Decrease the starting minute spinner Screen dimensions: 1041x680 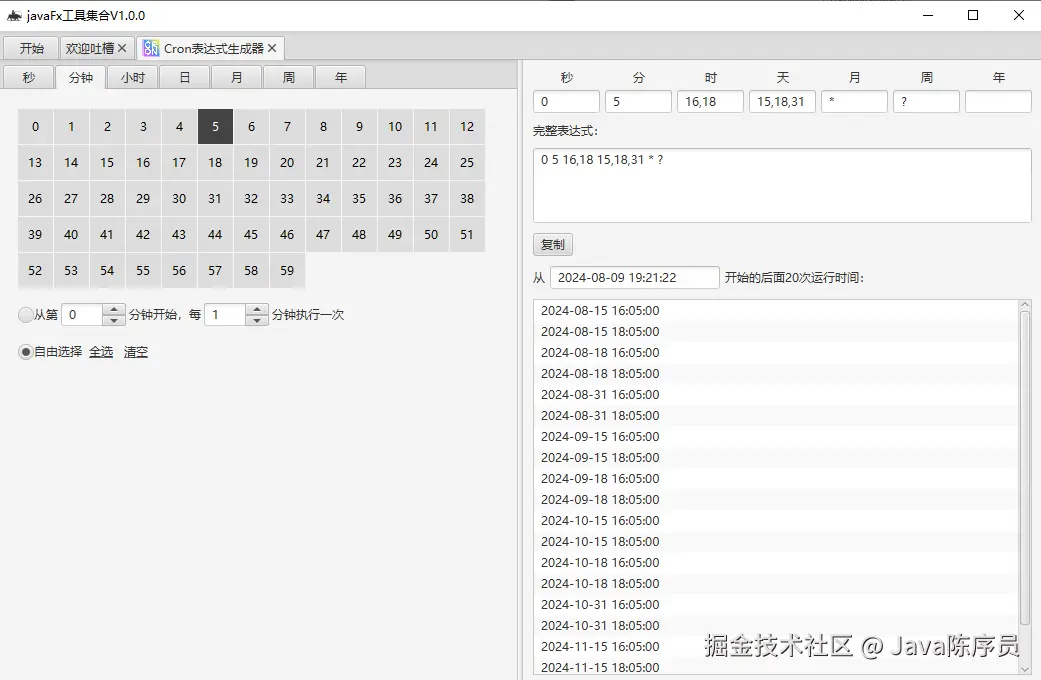(x=114, y=320)
